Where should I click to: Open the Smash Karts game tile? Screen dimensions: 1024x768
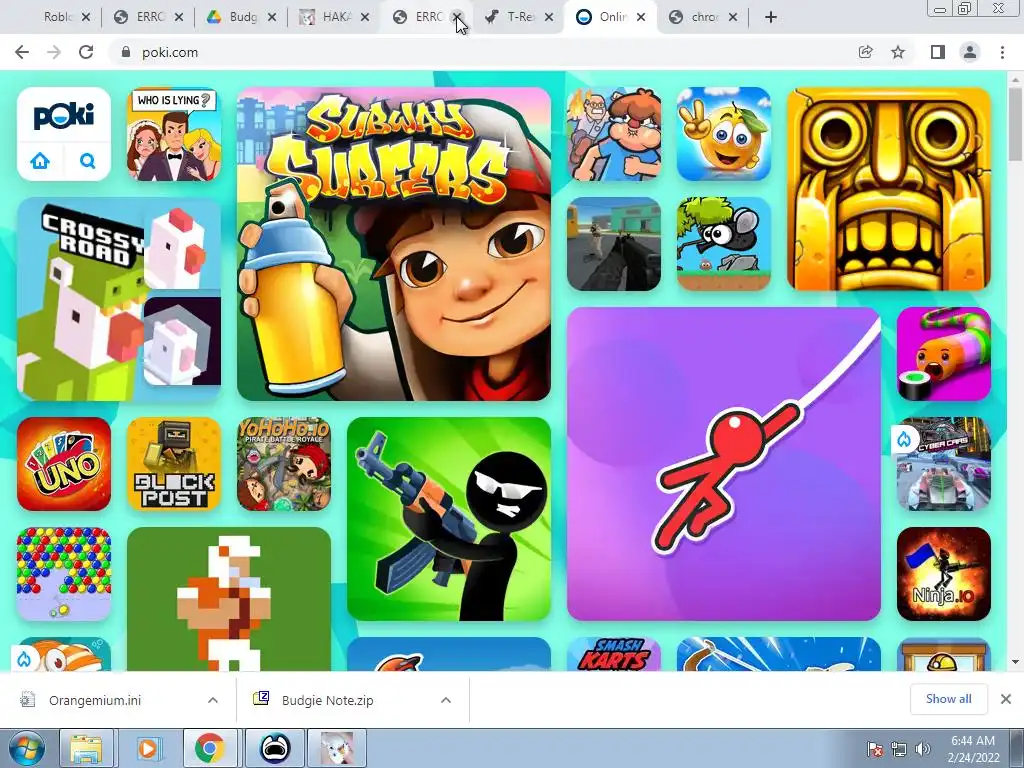[614, 654]
